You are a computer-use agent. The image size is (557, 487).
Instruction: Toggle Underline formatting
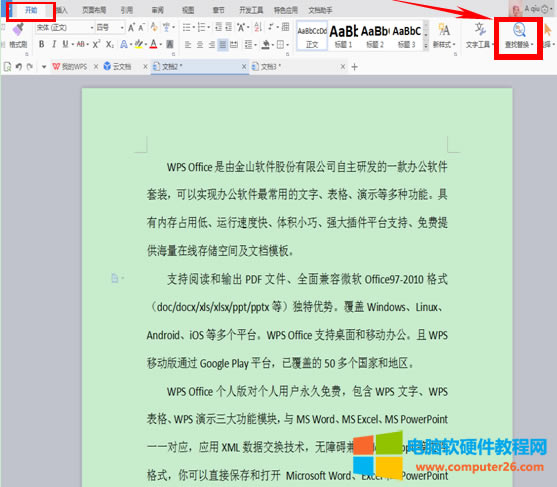(x=65, y=44)
